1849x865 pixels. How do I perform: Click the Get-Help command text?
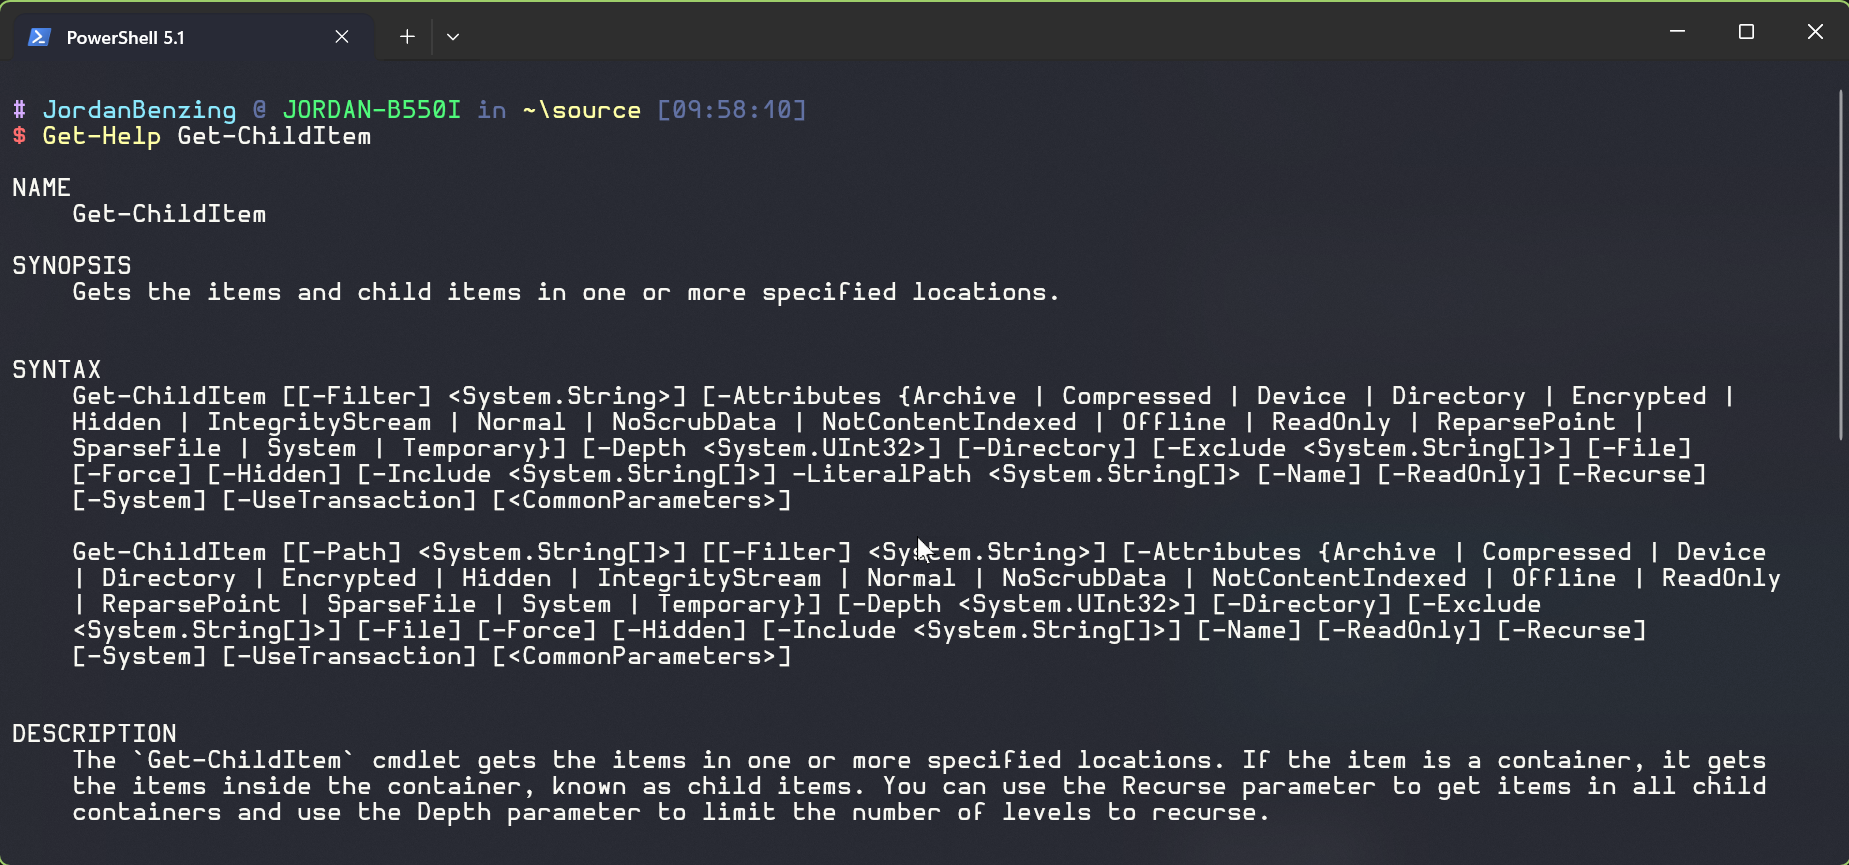(x=101, y=136)
